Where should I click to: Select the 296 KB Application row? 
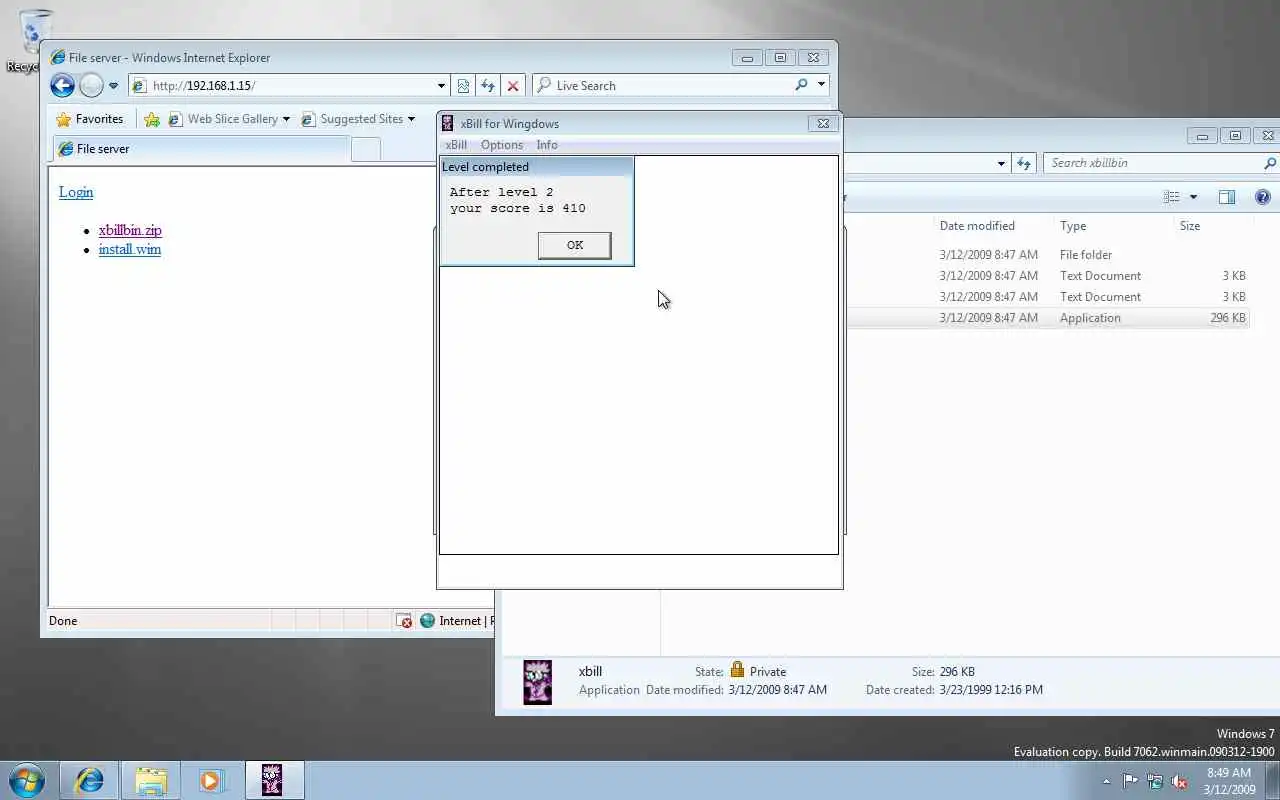tap(1046, 318)
